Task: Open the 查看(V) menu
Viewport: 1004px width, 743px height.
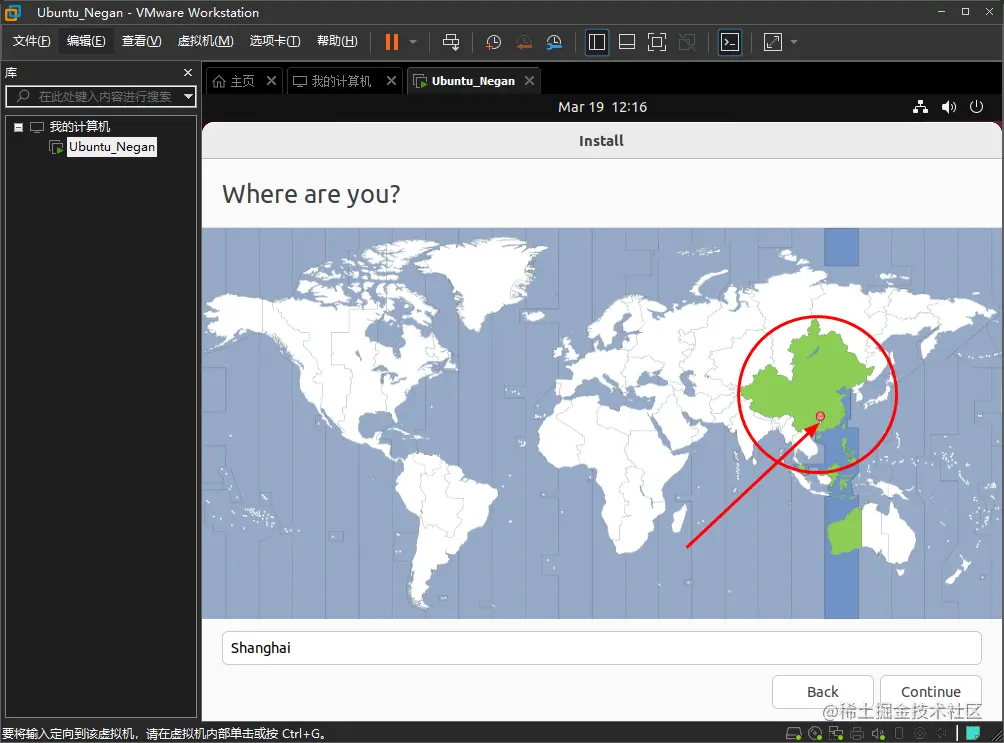Action: pyautogui.click(x=142, y=41)
